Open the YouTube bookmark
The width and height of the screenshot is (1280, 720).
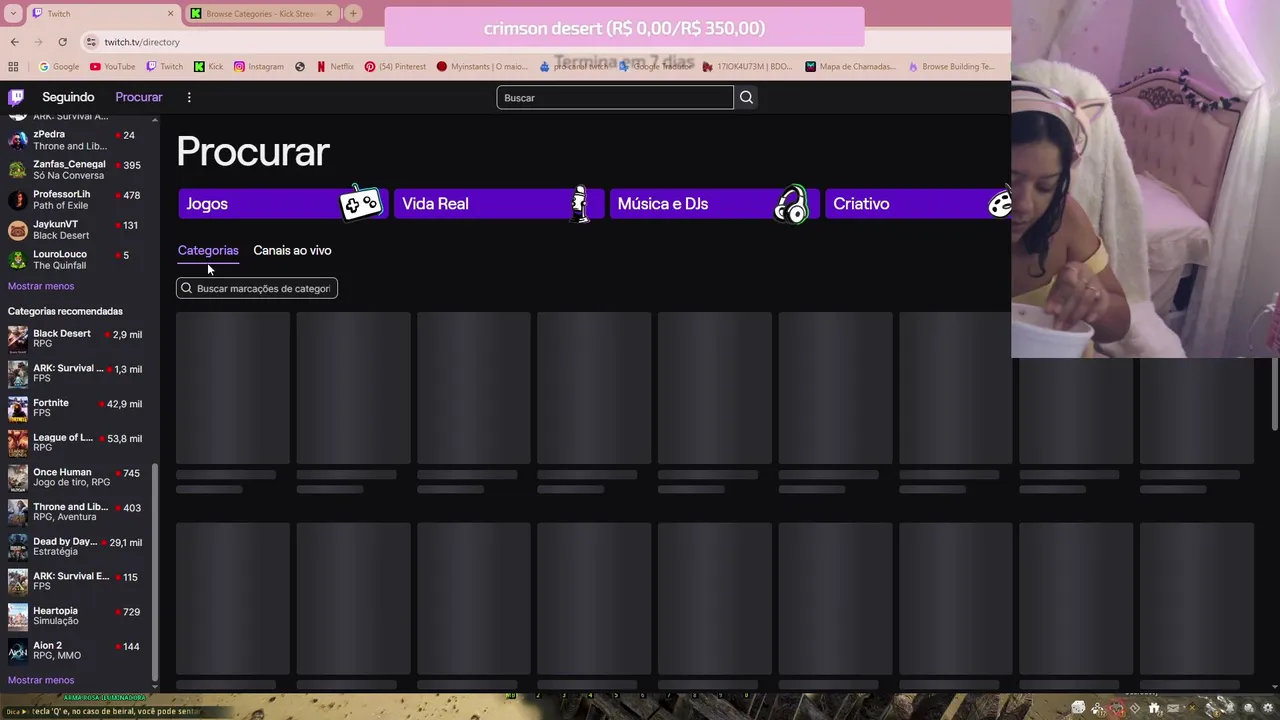click(x=112, y=67)
